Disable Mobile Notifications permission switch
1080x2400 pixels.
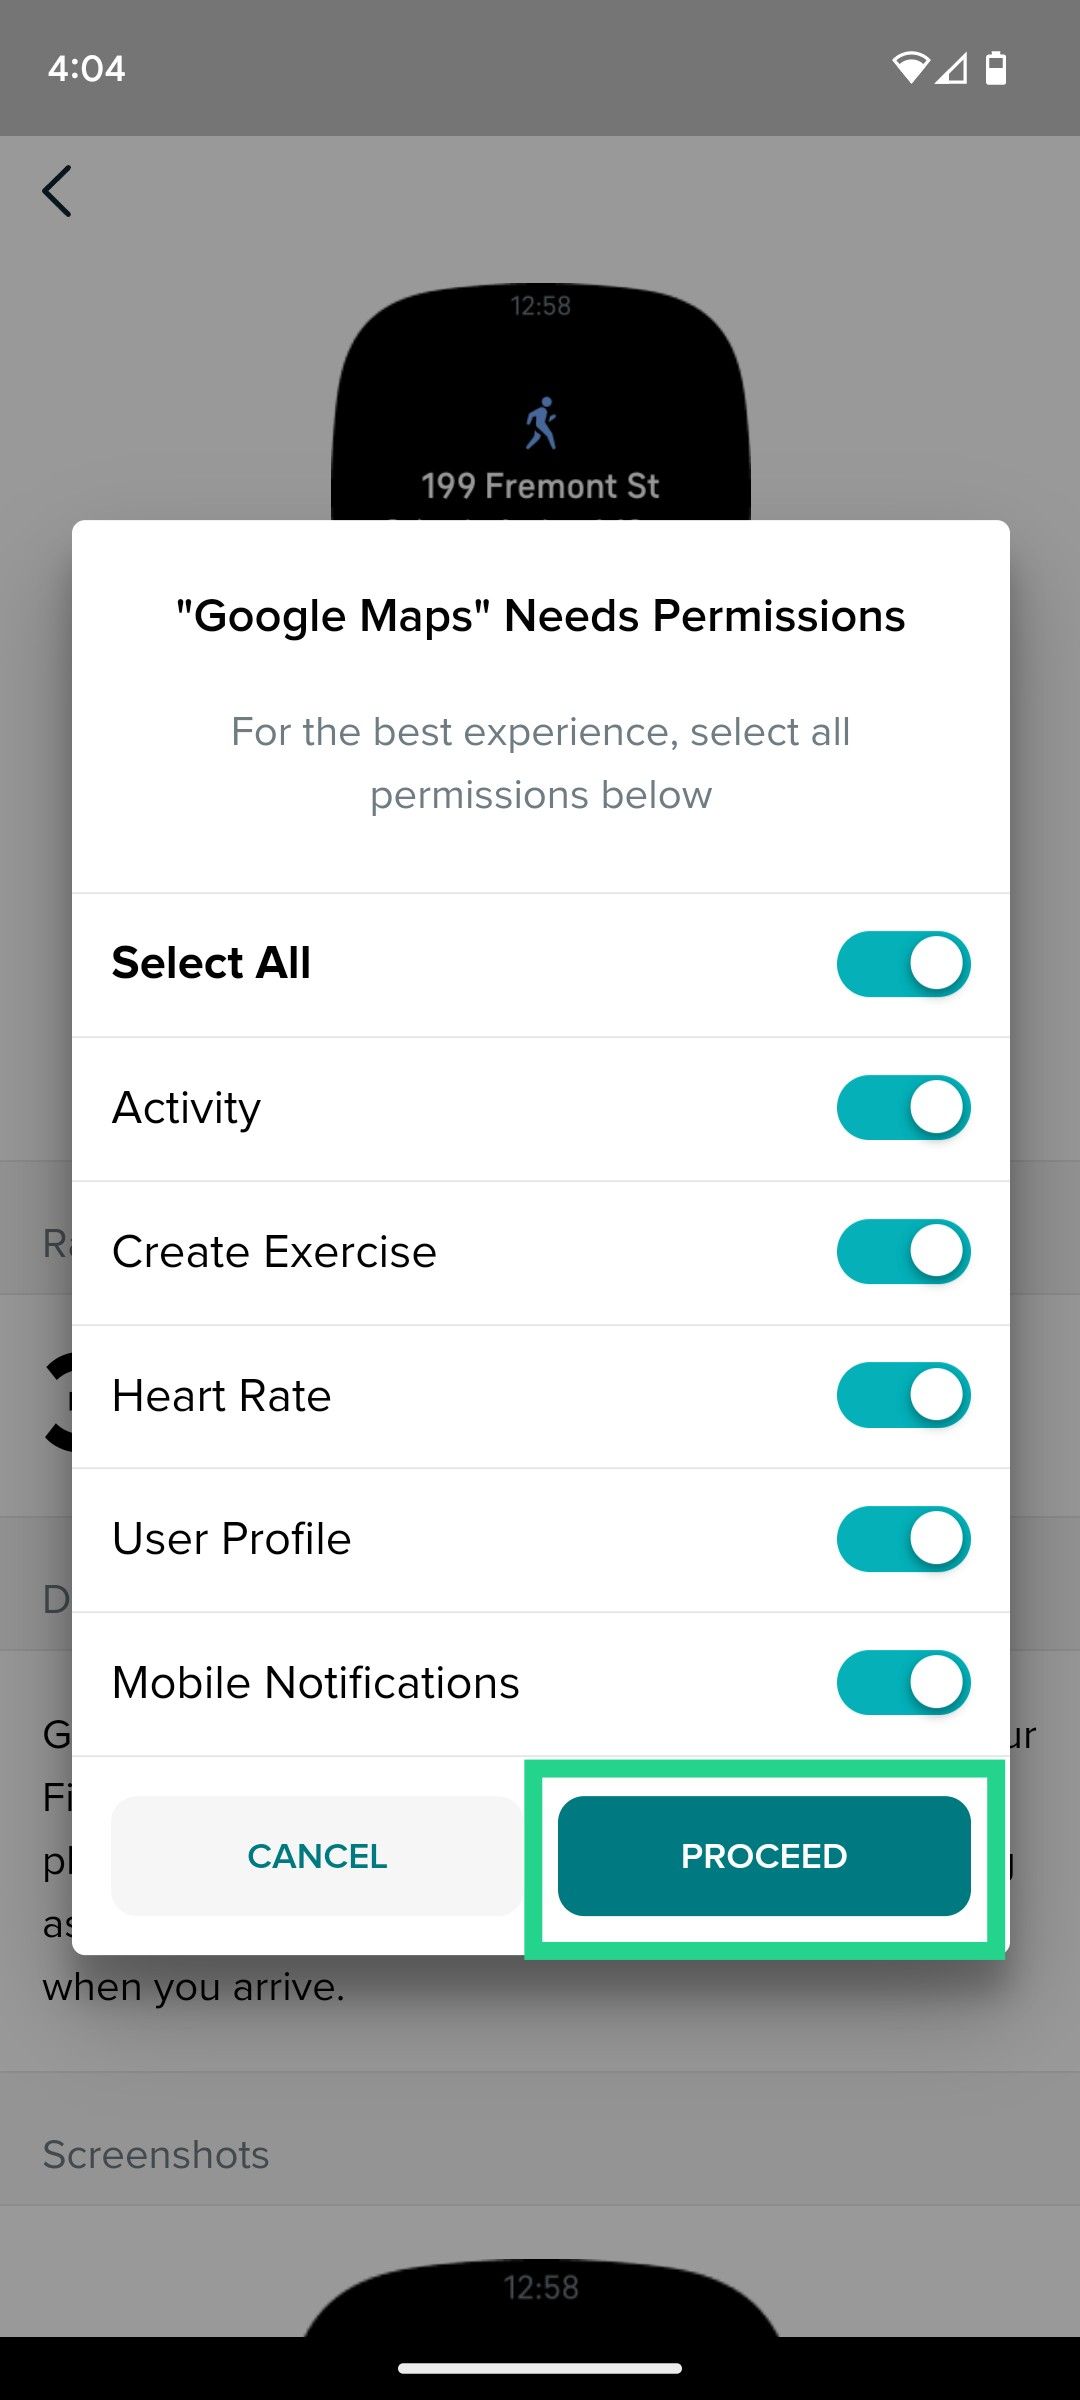coord(903,1683)
